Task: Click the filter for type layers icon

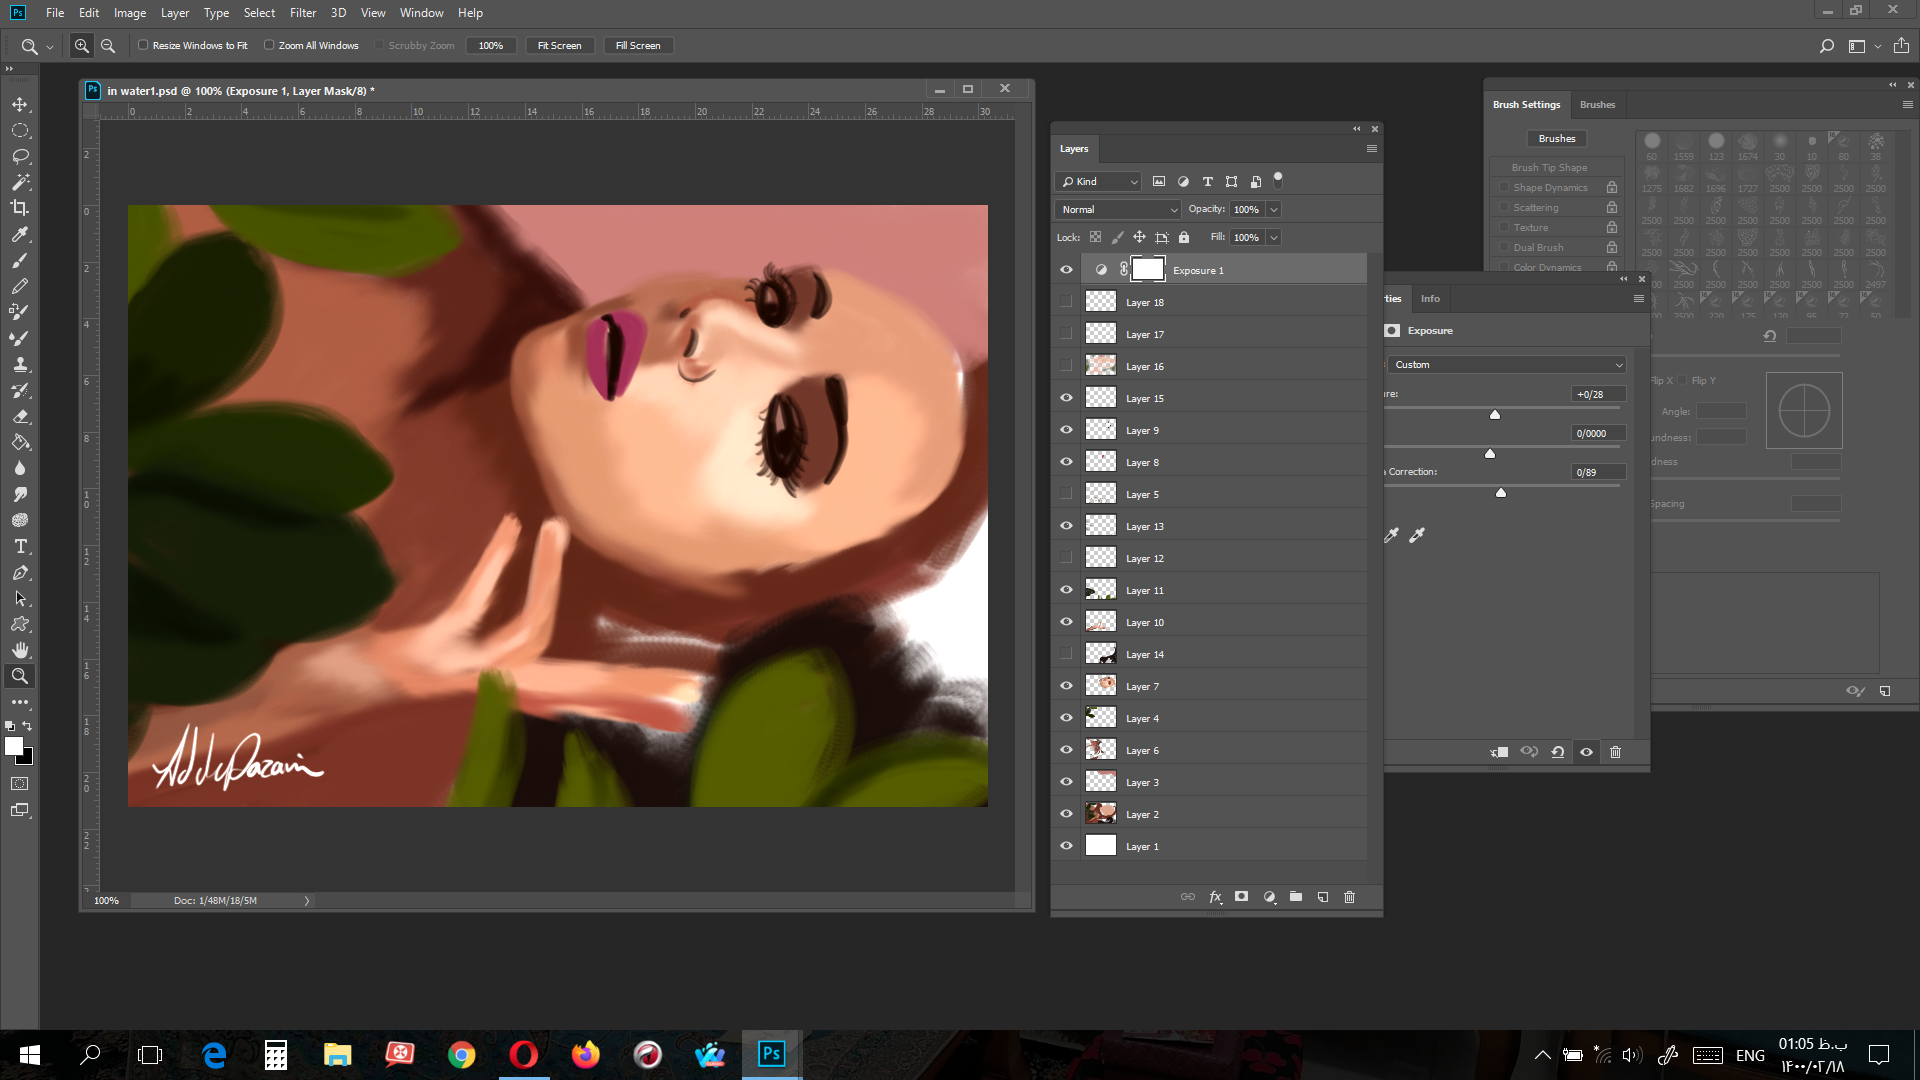Action: [1208, 181]
